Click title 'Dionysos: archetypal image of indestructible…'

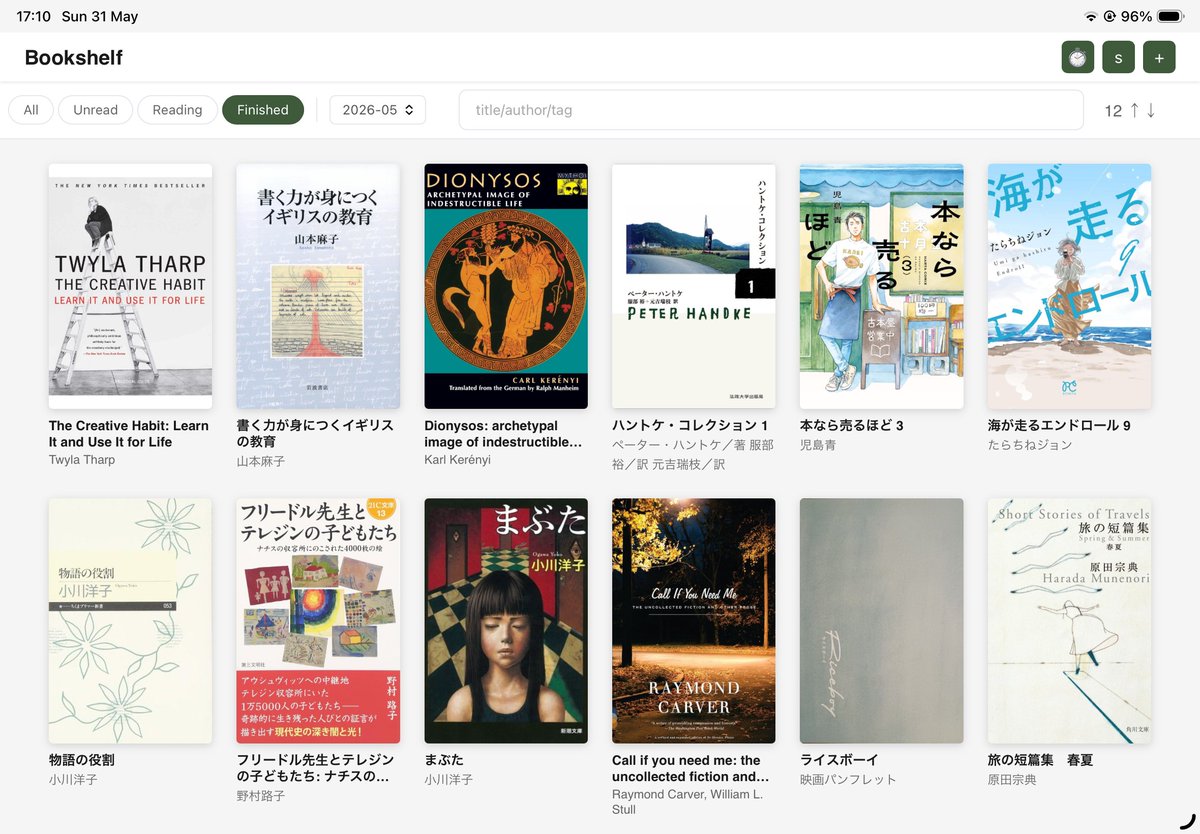(x=503, y=434)
